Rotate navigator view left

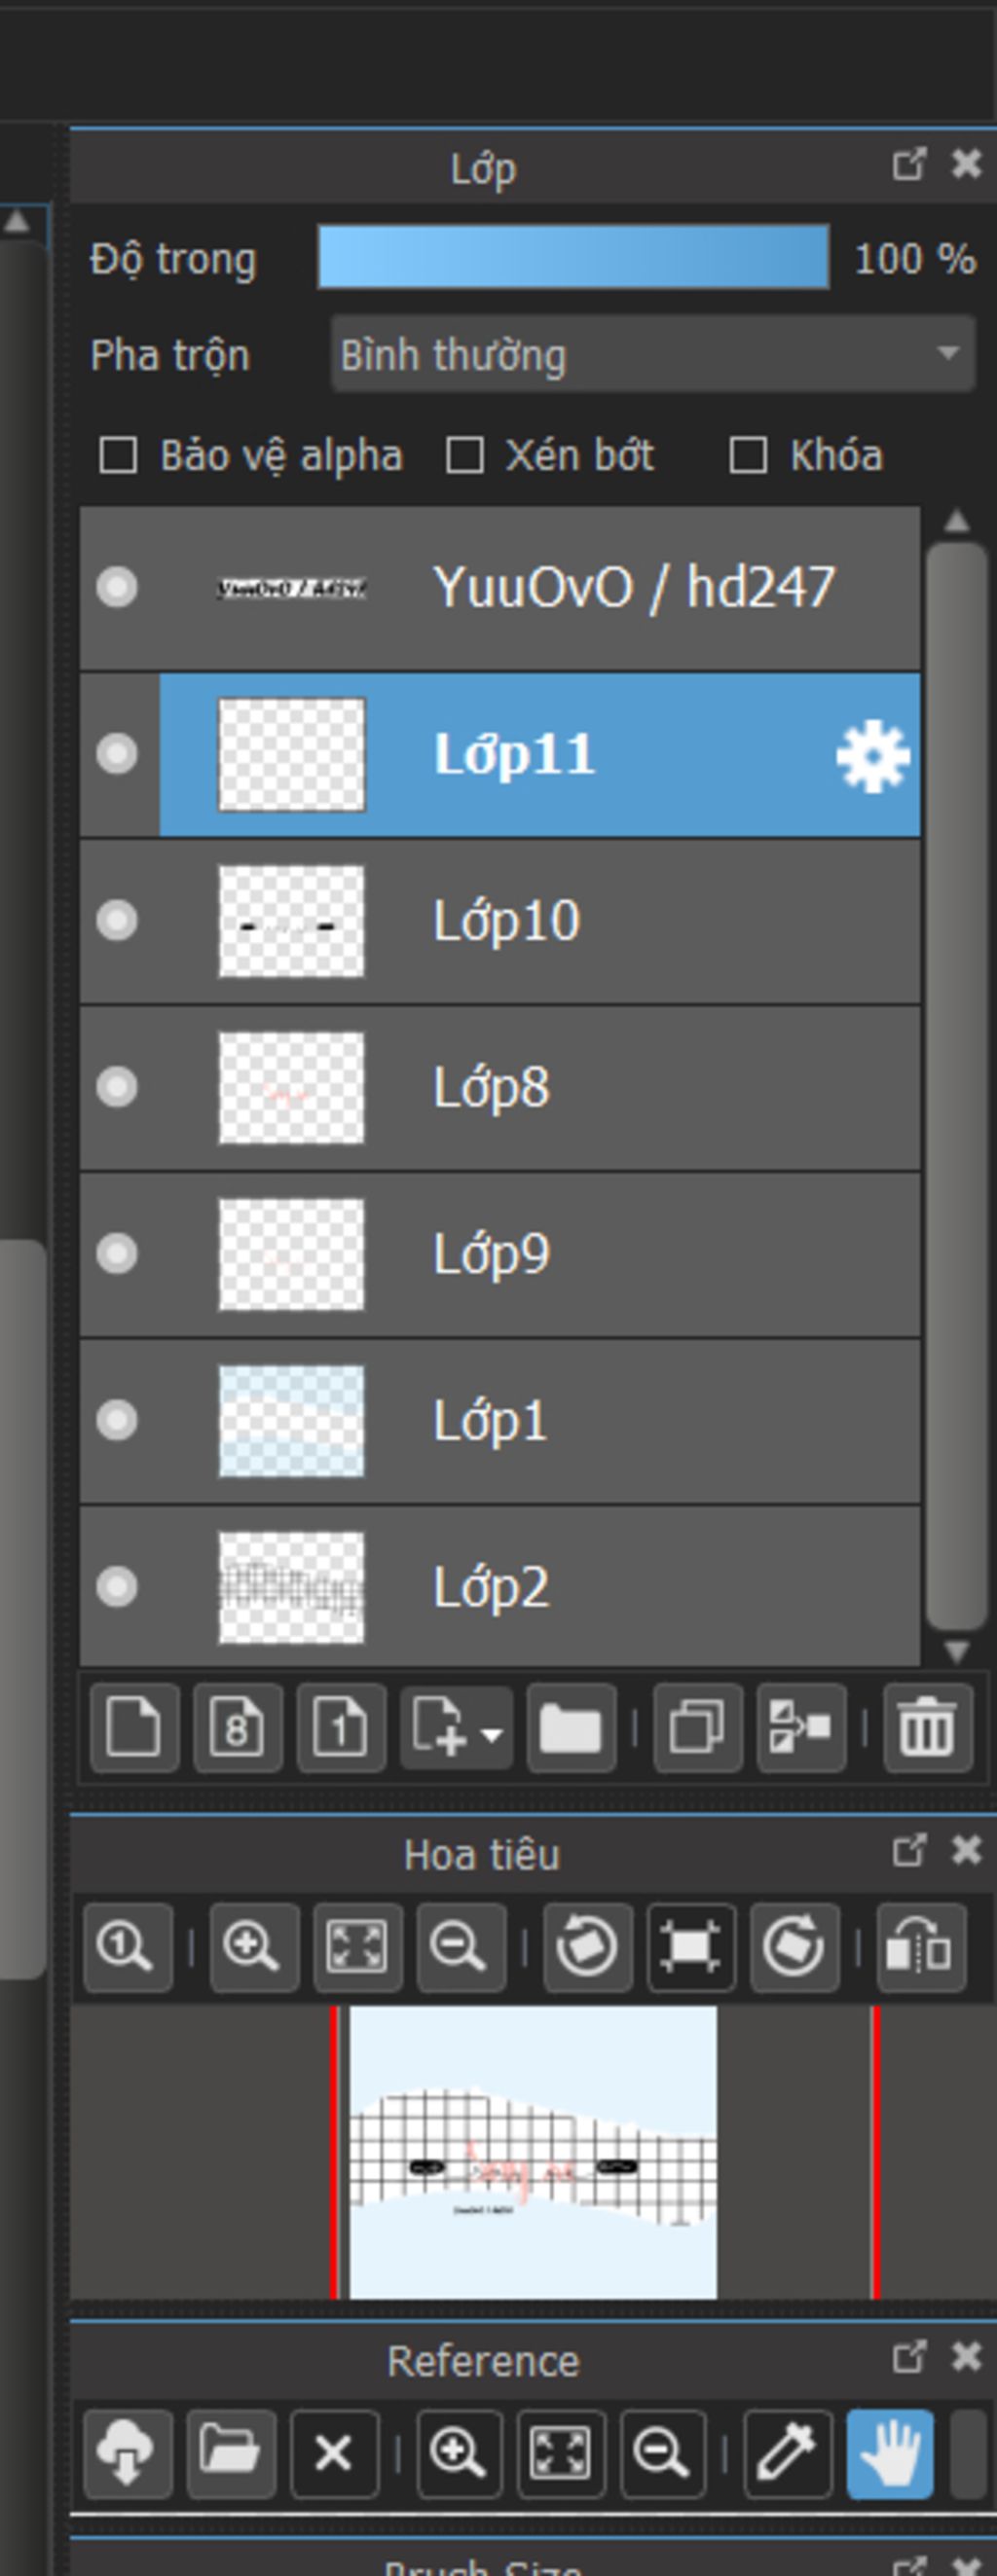click(x=587, y=1947)
